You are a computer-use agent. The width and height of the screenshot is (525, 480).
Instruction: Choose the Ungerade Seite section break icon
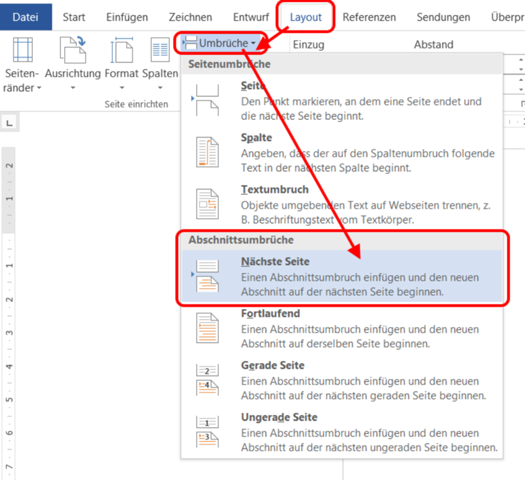click(x=207, y=432)
